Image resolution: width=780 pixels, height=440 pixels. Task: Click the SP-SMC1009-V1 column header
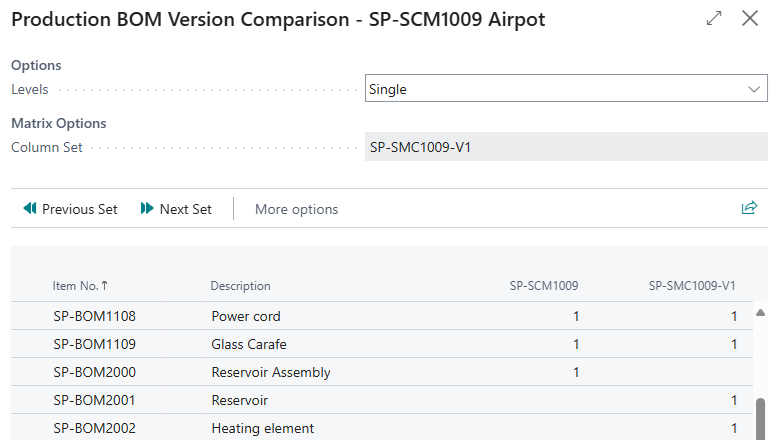692,286
